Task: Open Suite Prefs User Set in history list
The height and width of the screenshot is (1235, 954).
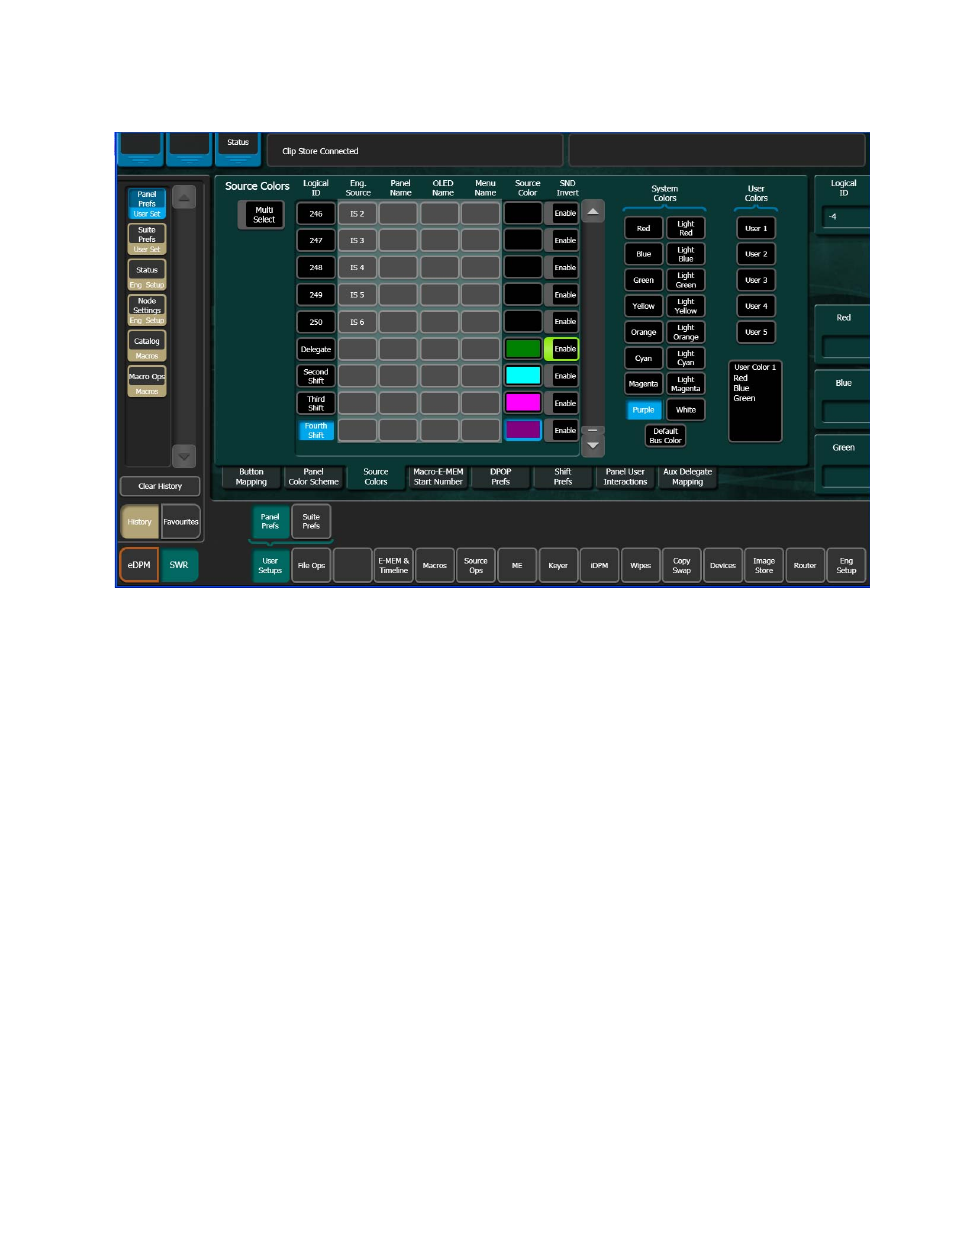Action: [147, 239]
